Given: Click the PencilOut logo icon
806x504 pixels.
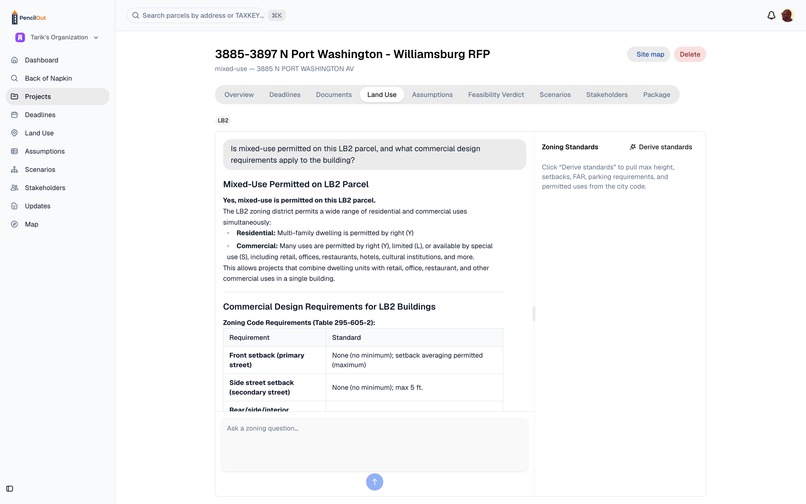Looking at the screenshot, I should pos(14,17).
